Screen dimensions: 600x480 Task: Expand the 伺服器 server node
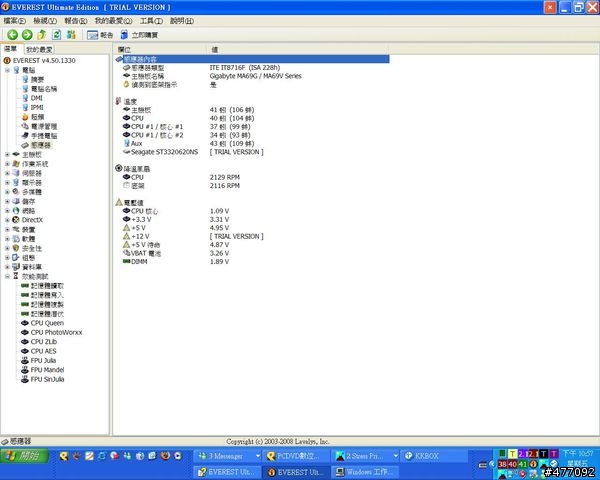(x=7, y=173)
